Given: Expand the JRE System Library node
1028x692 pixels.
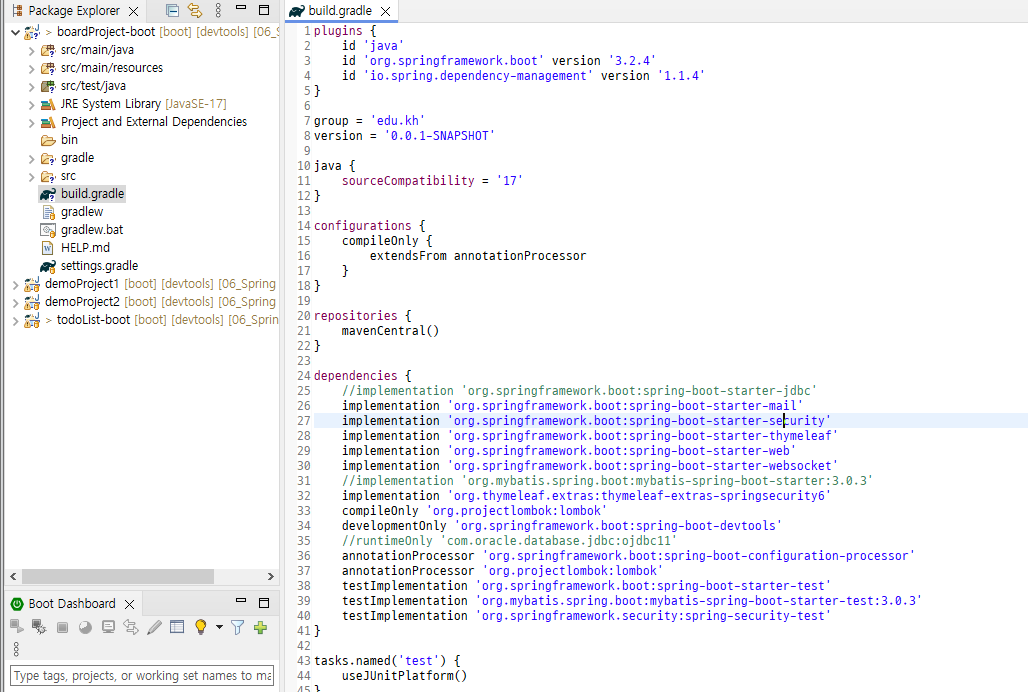Looking at the screenshot, I should click(31, 104).
